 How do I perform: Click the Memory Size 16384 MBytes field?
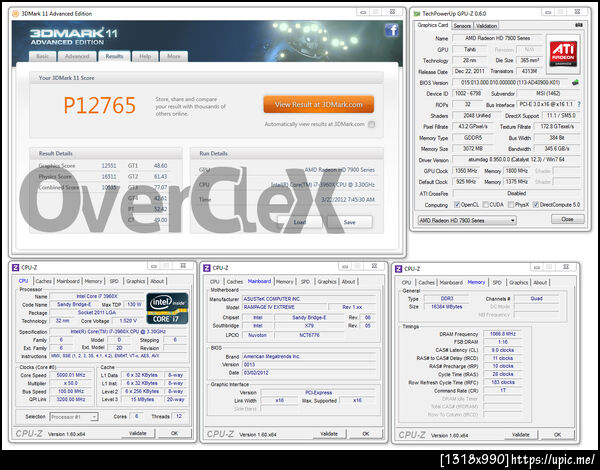click(x=447, y=307)
